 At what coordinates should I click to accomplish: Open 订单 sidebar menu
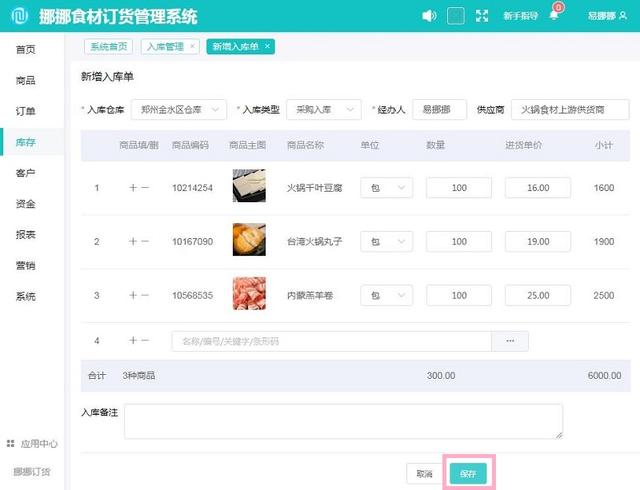26,111
